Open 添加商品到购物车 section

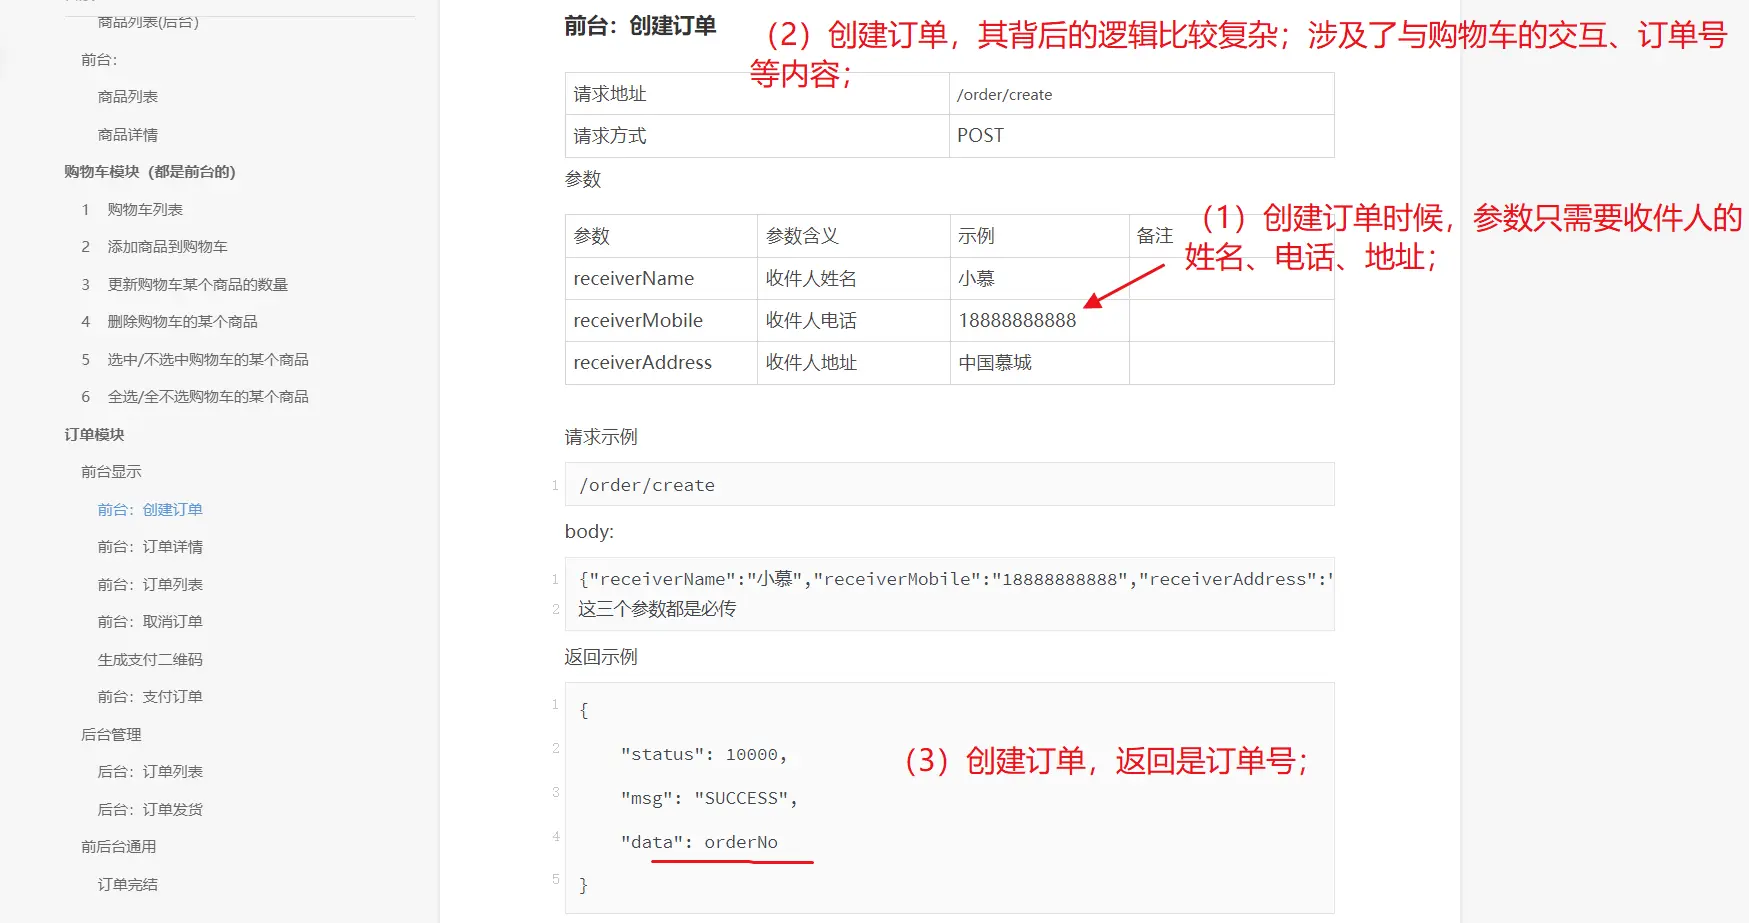click(x=167, y=247)
